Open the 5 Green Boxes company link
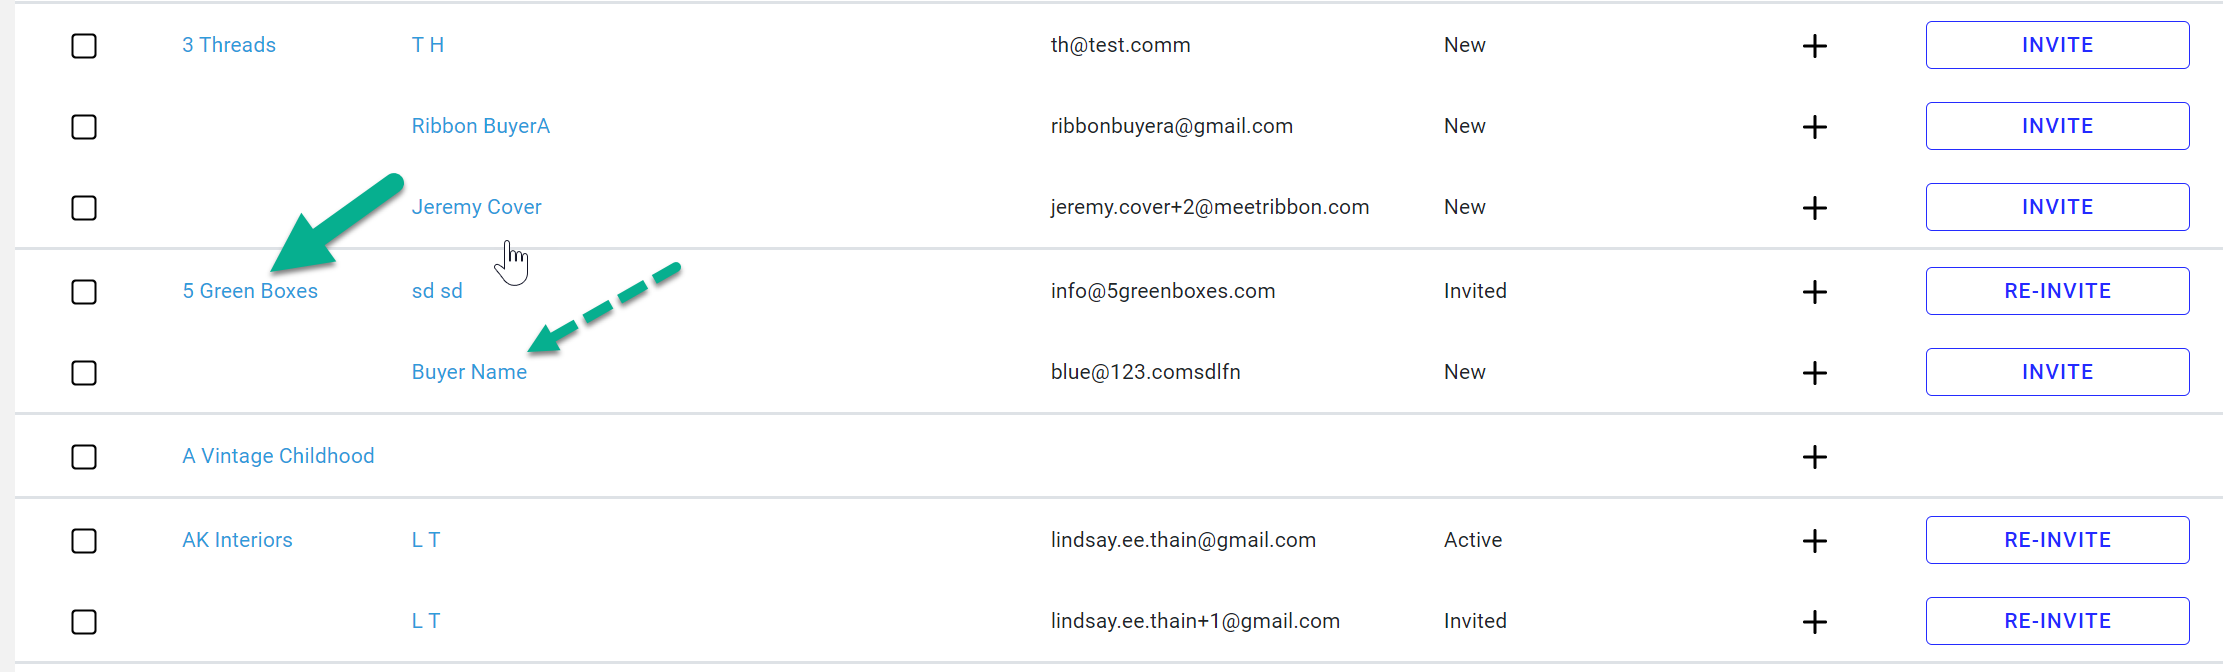 point(250,291)
